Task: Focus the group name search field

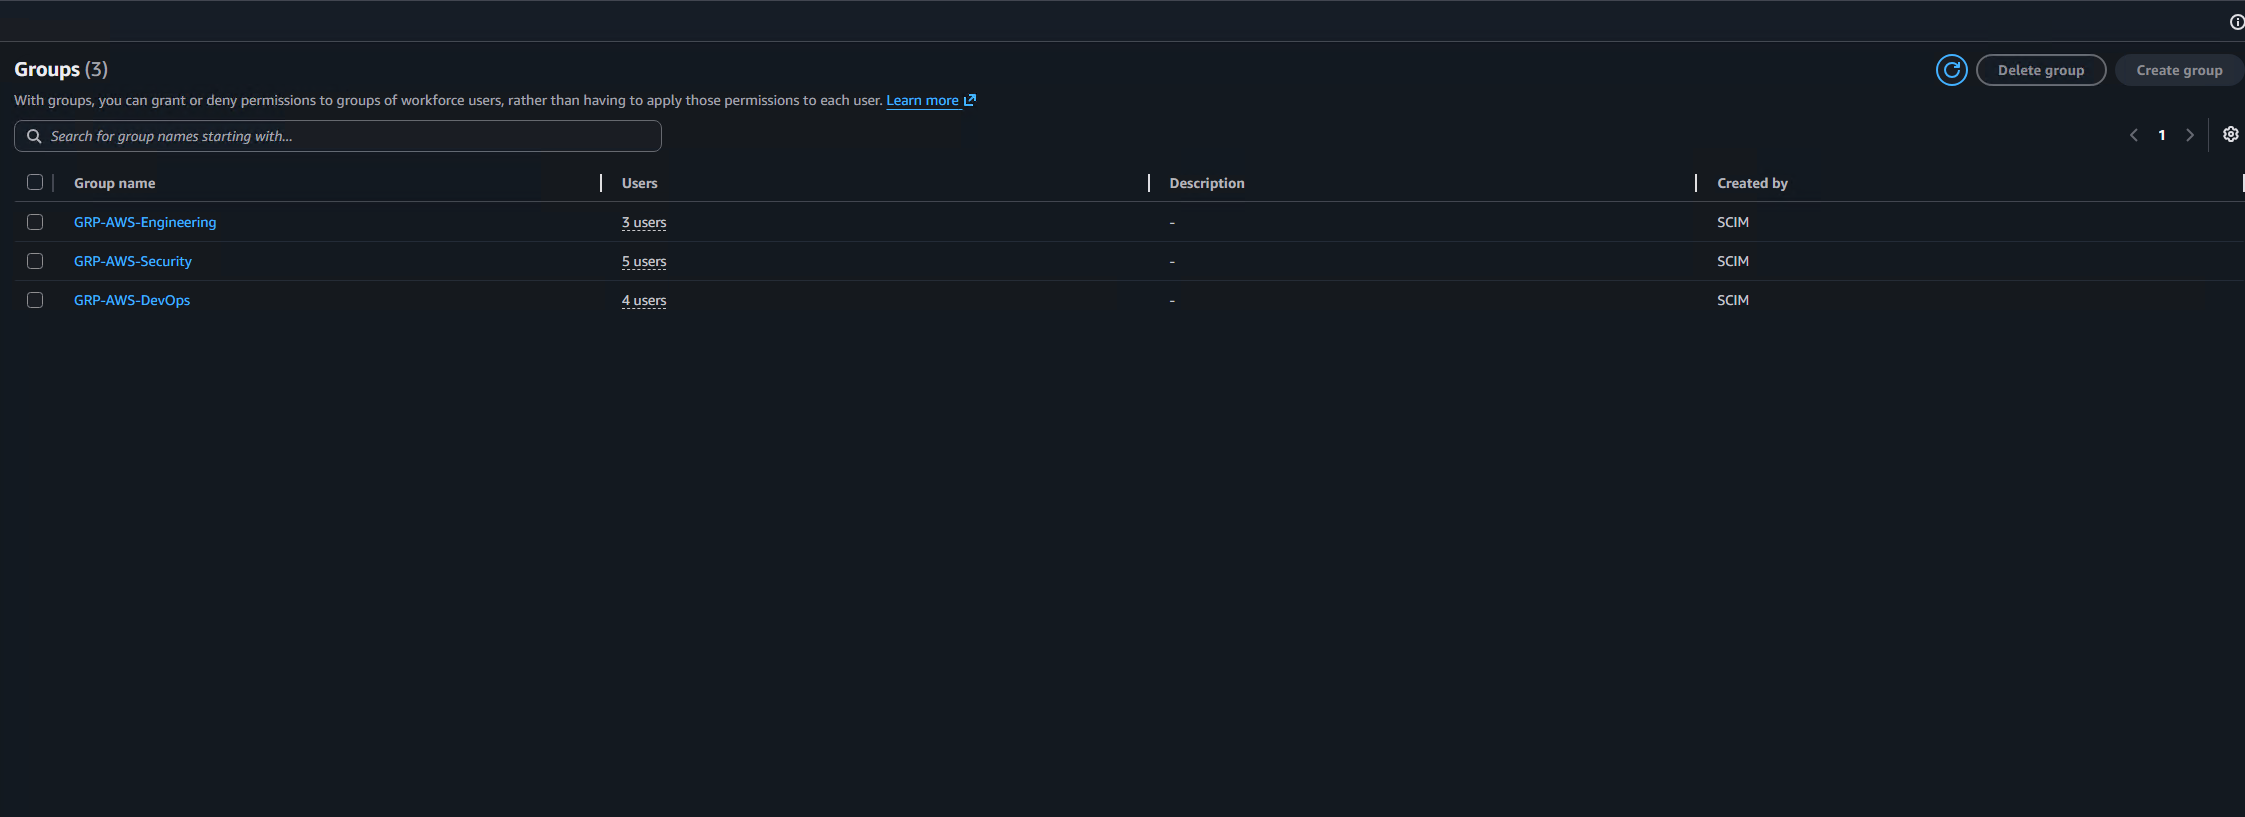Action: (x=338, y=136)
